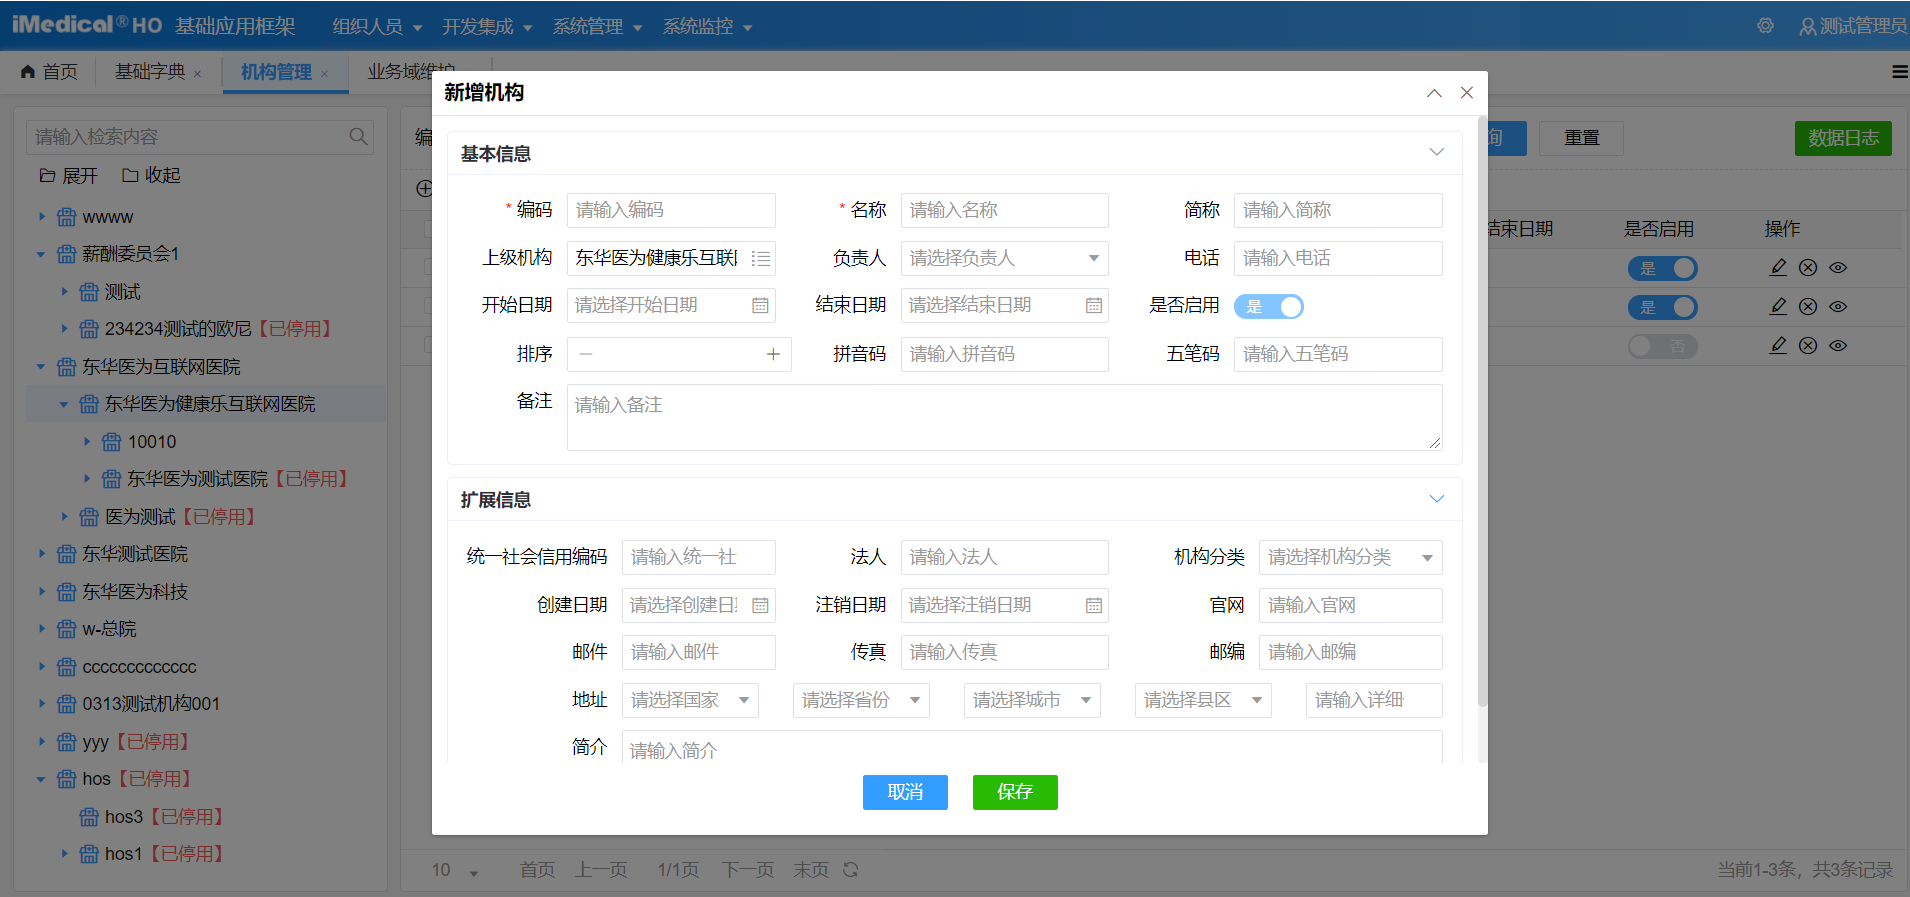This screenshot has width=1910, height=897.
Task: Click view eye icon in first table row
Action: [x=1838, y=268]
